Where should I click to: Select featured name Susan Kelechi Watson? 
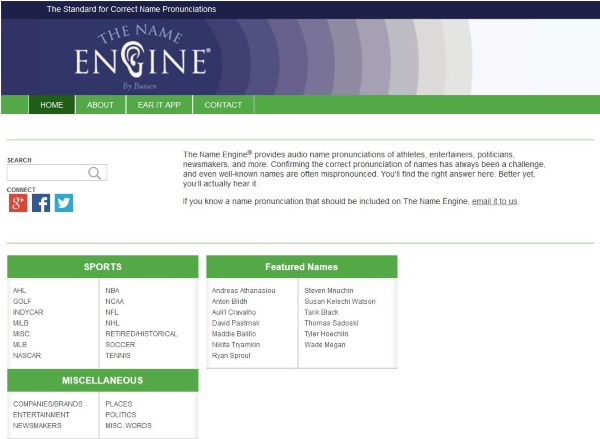pos(340,301)
